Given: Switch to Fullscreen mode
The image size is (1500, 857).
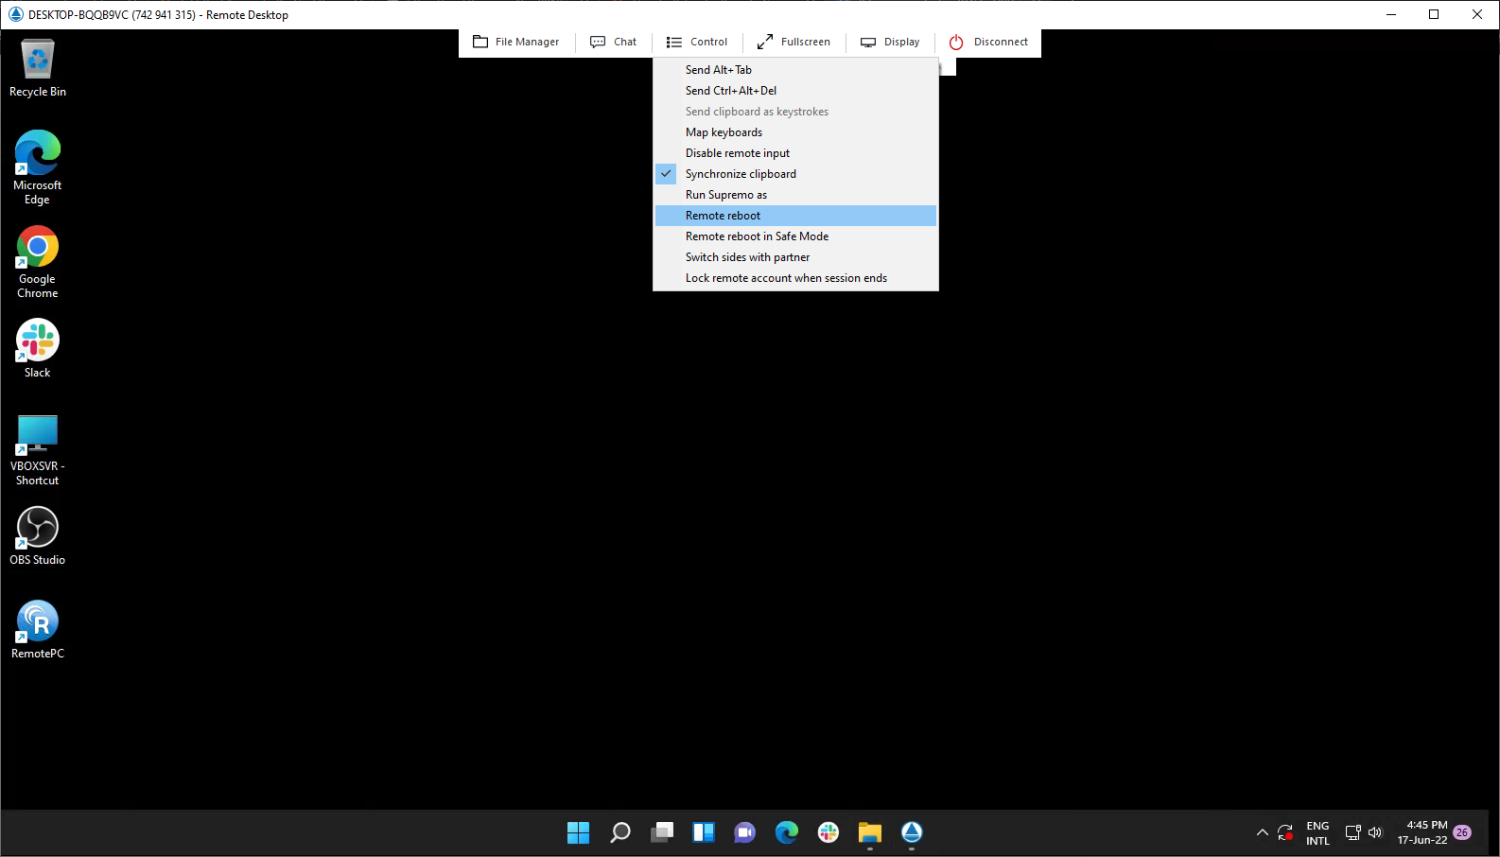Looking at the screenshot, I should click(794, 42).
